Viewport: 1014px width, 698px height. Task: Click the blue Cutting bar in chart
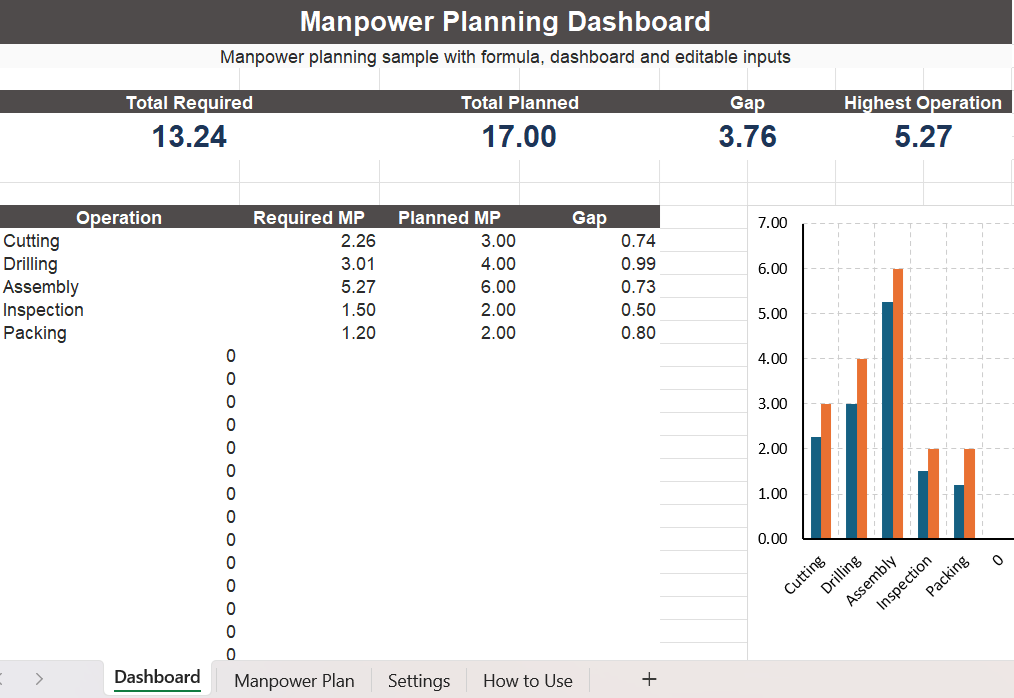click(816, 488)
